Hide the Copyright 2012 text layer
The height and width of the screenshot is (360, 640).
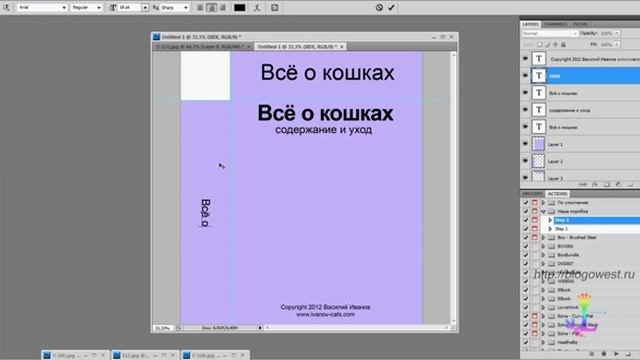525,59
